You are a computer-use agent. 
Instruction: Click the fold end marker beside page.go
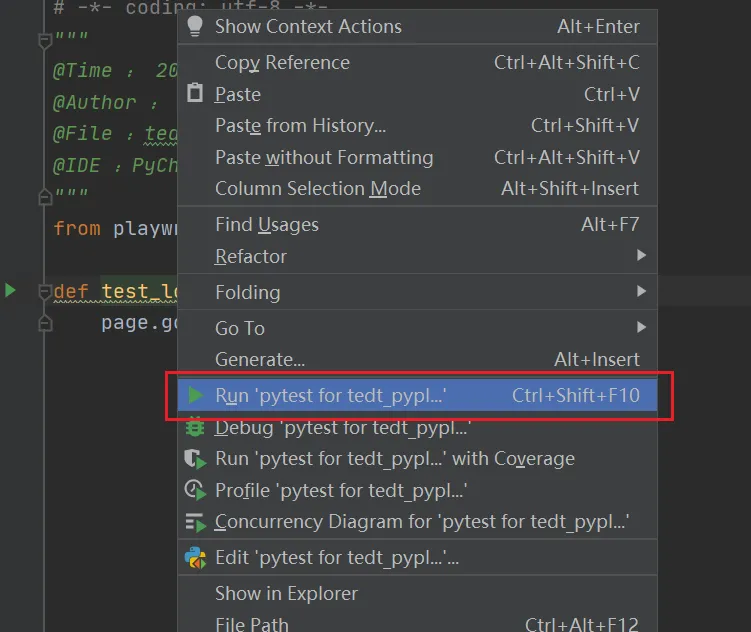45,323
